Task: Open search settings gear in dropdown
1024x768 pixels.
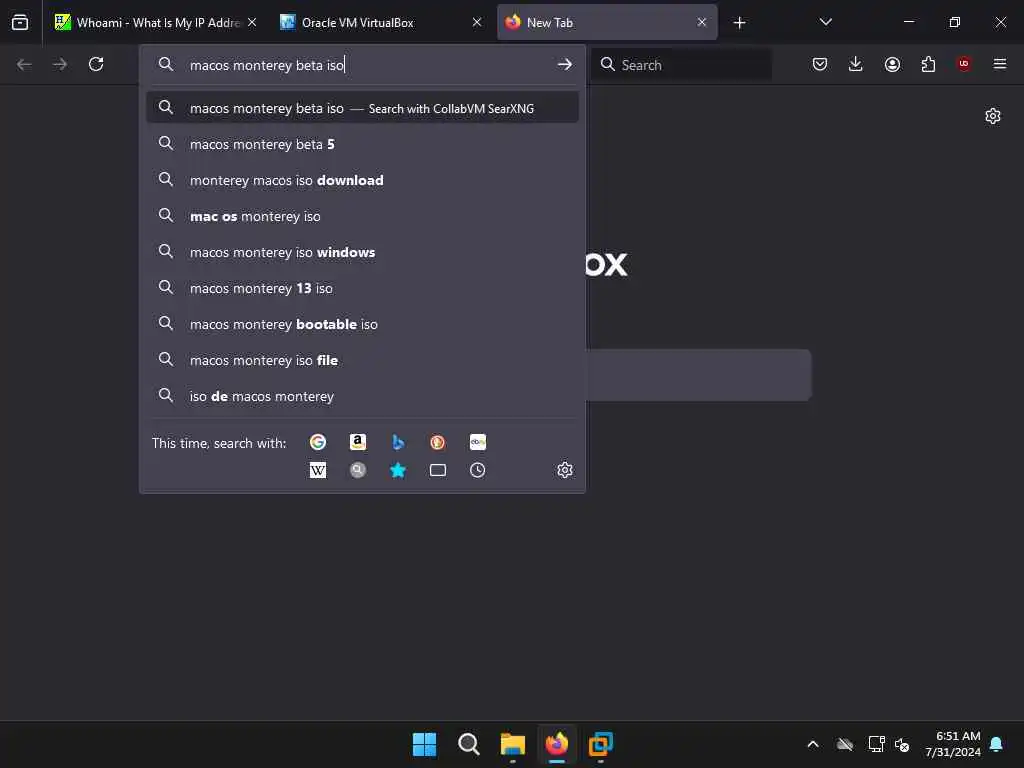Action: [565, 470]
